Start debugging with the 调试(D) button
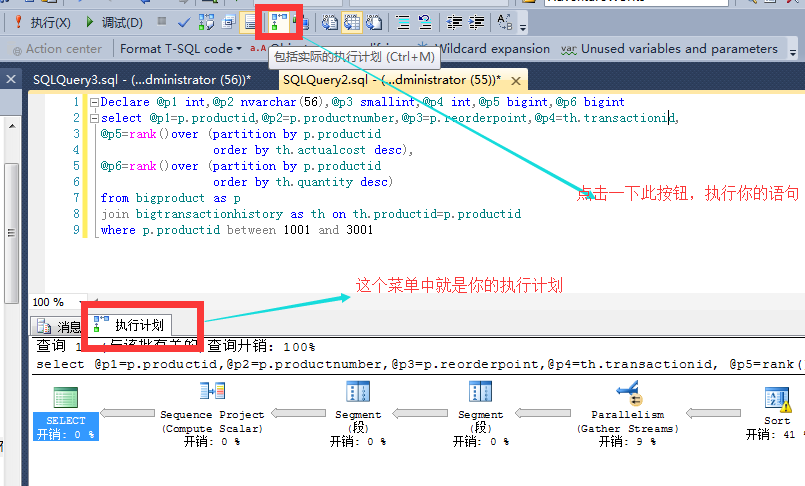Viewport: 805px width, 486px height. pos(114,22)
